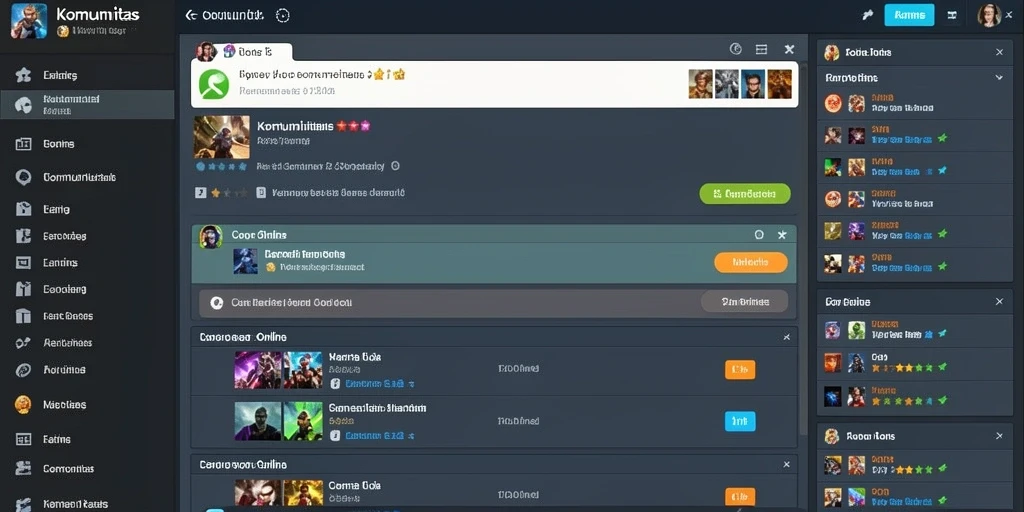Viewport: 1024px width, 512px height.
Task: Close the middle right-side panel
Action: pos(999,302)
